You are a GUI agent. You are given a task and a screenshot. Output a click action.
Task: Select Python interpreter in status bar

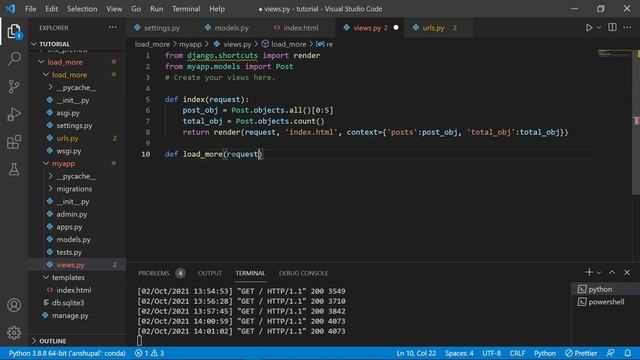click(x=67, y=353)
